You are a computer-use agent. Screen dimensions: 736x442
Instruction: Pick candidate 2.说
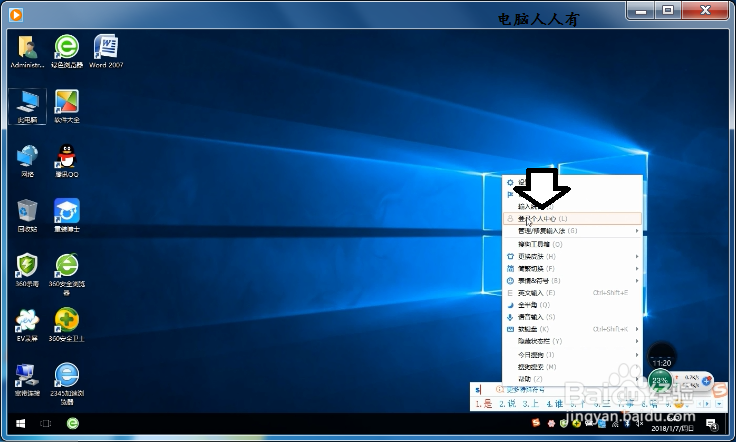pos(507,404)
